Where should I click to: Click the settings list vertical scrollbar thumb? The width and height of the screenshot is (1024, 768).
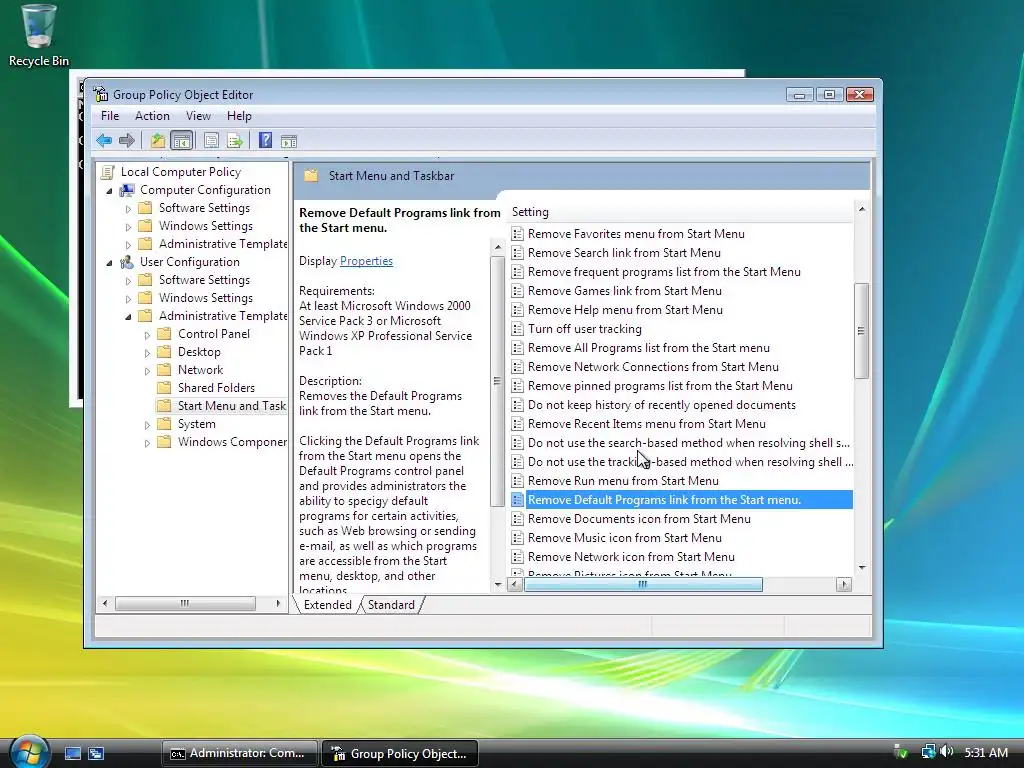coord(861,330)
